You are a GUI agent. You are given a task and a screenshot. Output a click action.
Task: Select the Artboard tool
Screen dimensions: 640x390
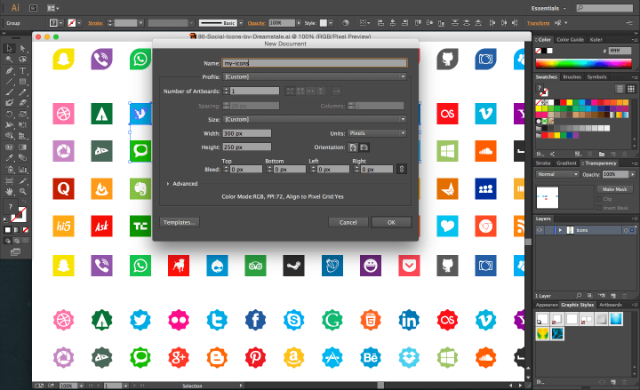click(9, 180)
